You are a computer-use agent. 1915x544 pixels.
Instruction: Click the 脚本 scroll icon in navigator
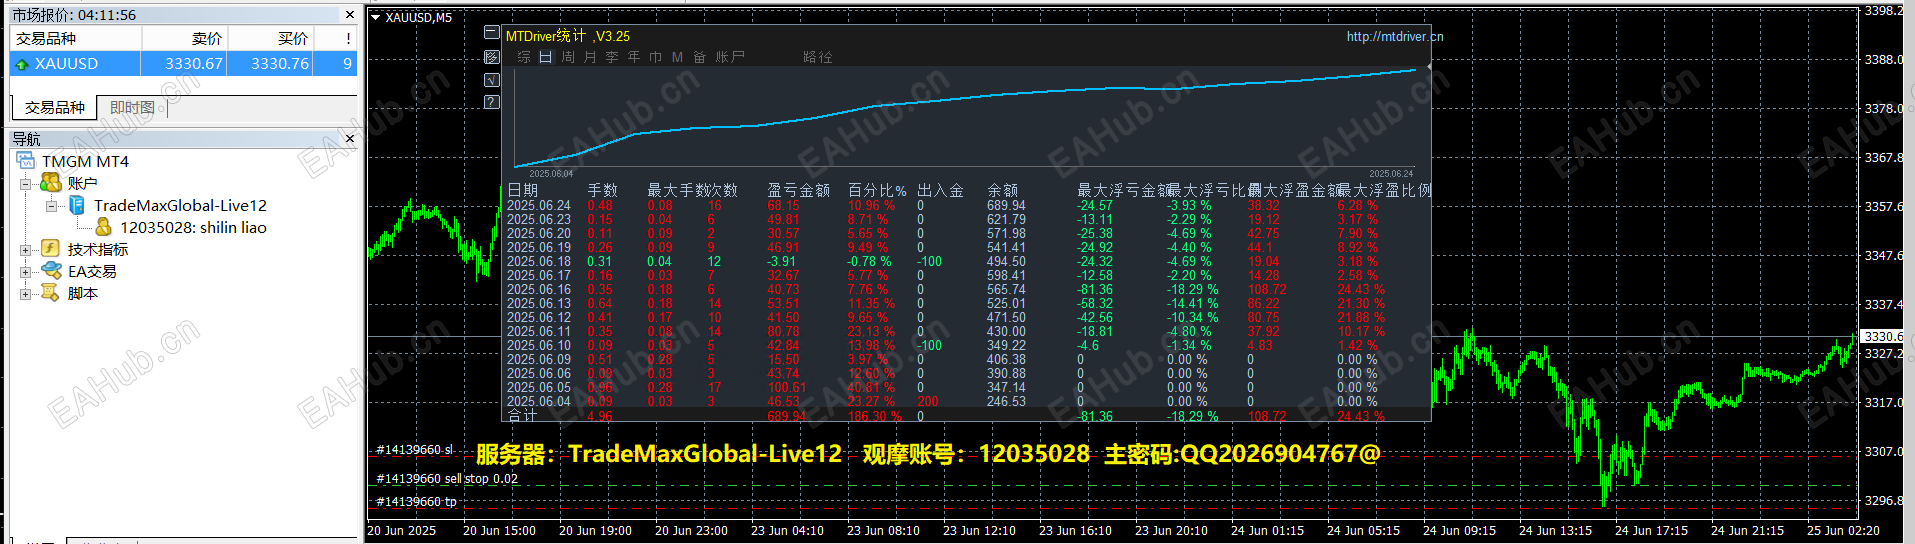click(51, 293)
